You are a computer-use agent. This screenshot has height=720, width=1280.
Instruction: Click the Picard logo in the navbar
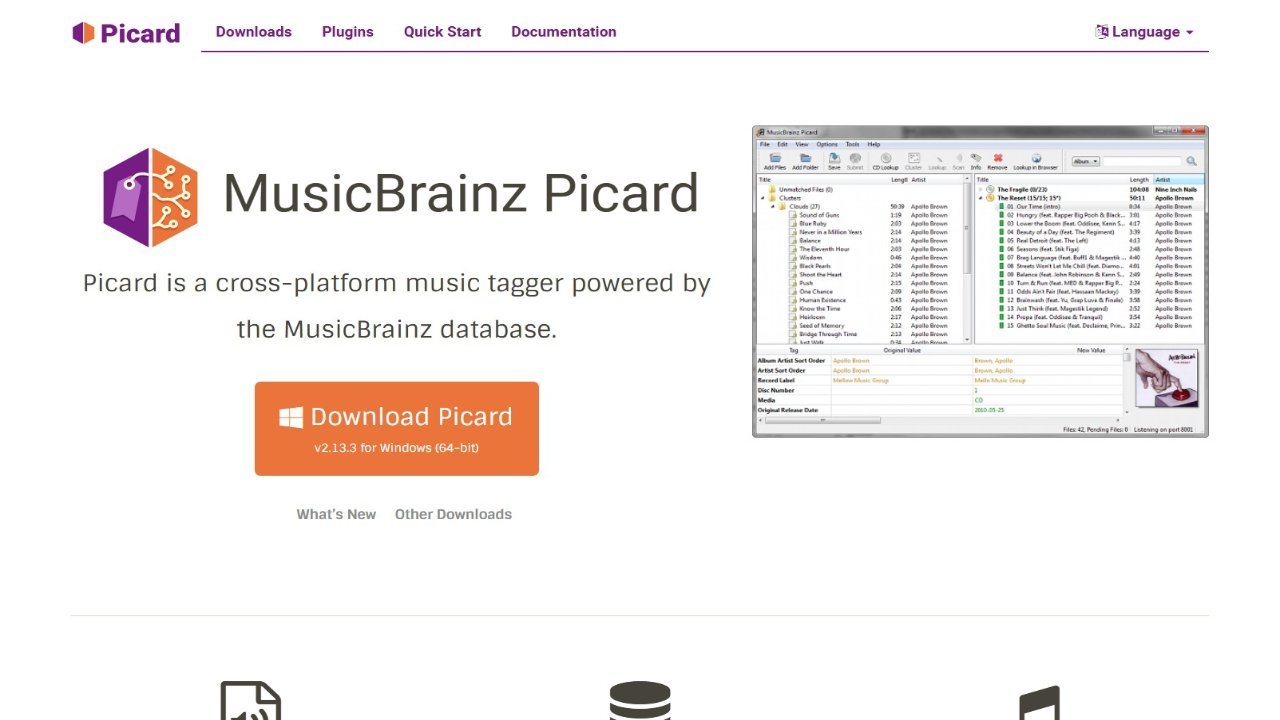click(x=126, y=33)
